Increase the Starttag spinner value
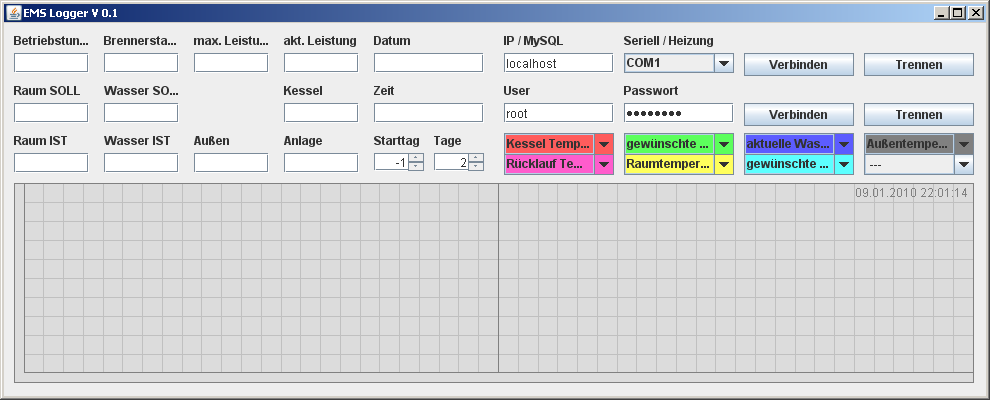The image size is (990, 400). pyautogui.click(x=416, y=158)
